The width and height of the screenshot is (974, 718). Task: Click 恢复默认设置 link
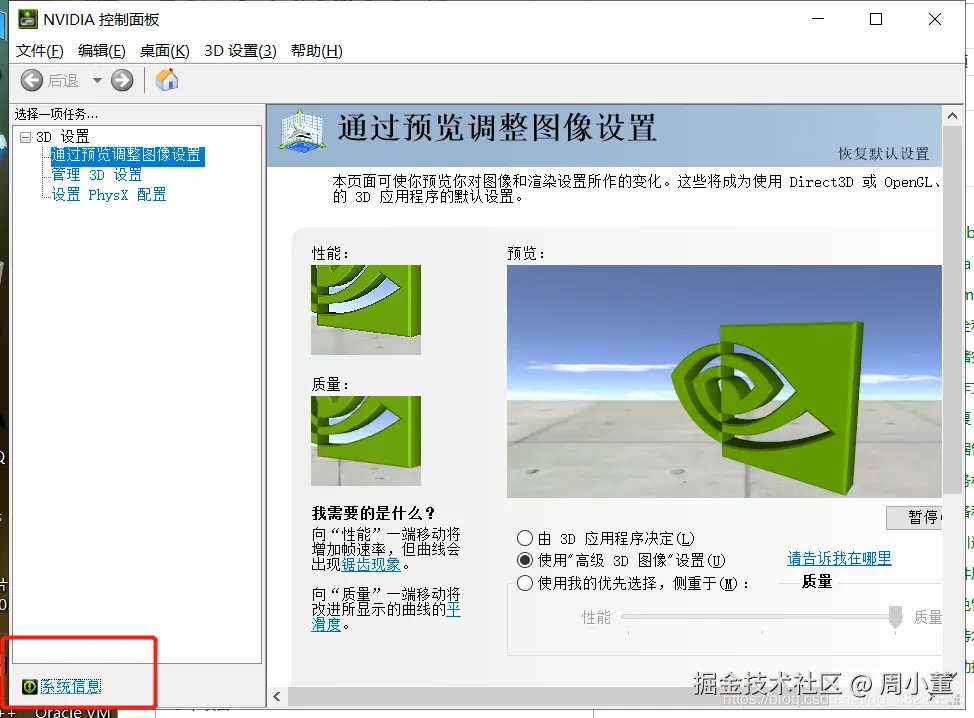883,153
